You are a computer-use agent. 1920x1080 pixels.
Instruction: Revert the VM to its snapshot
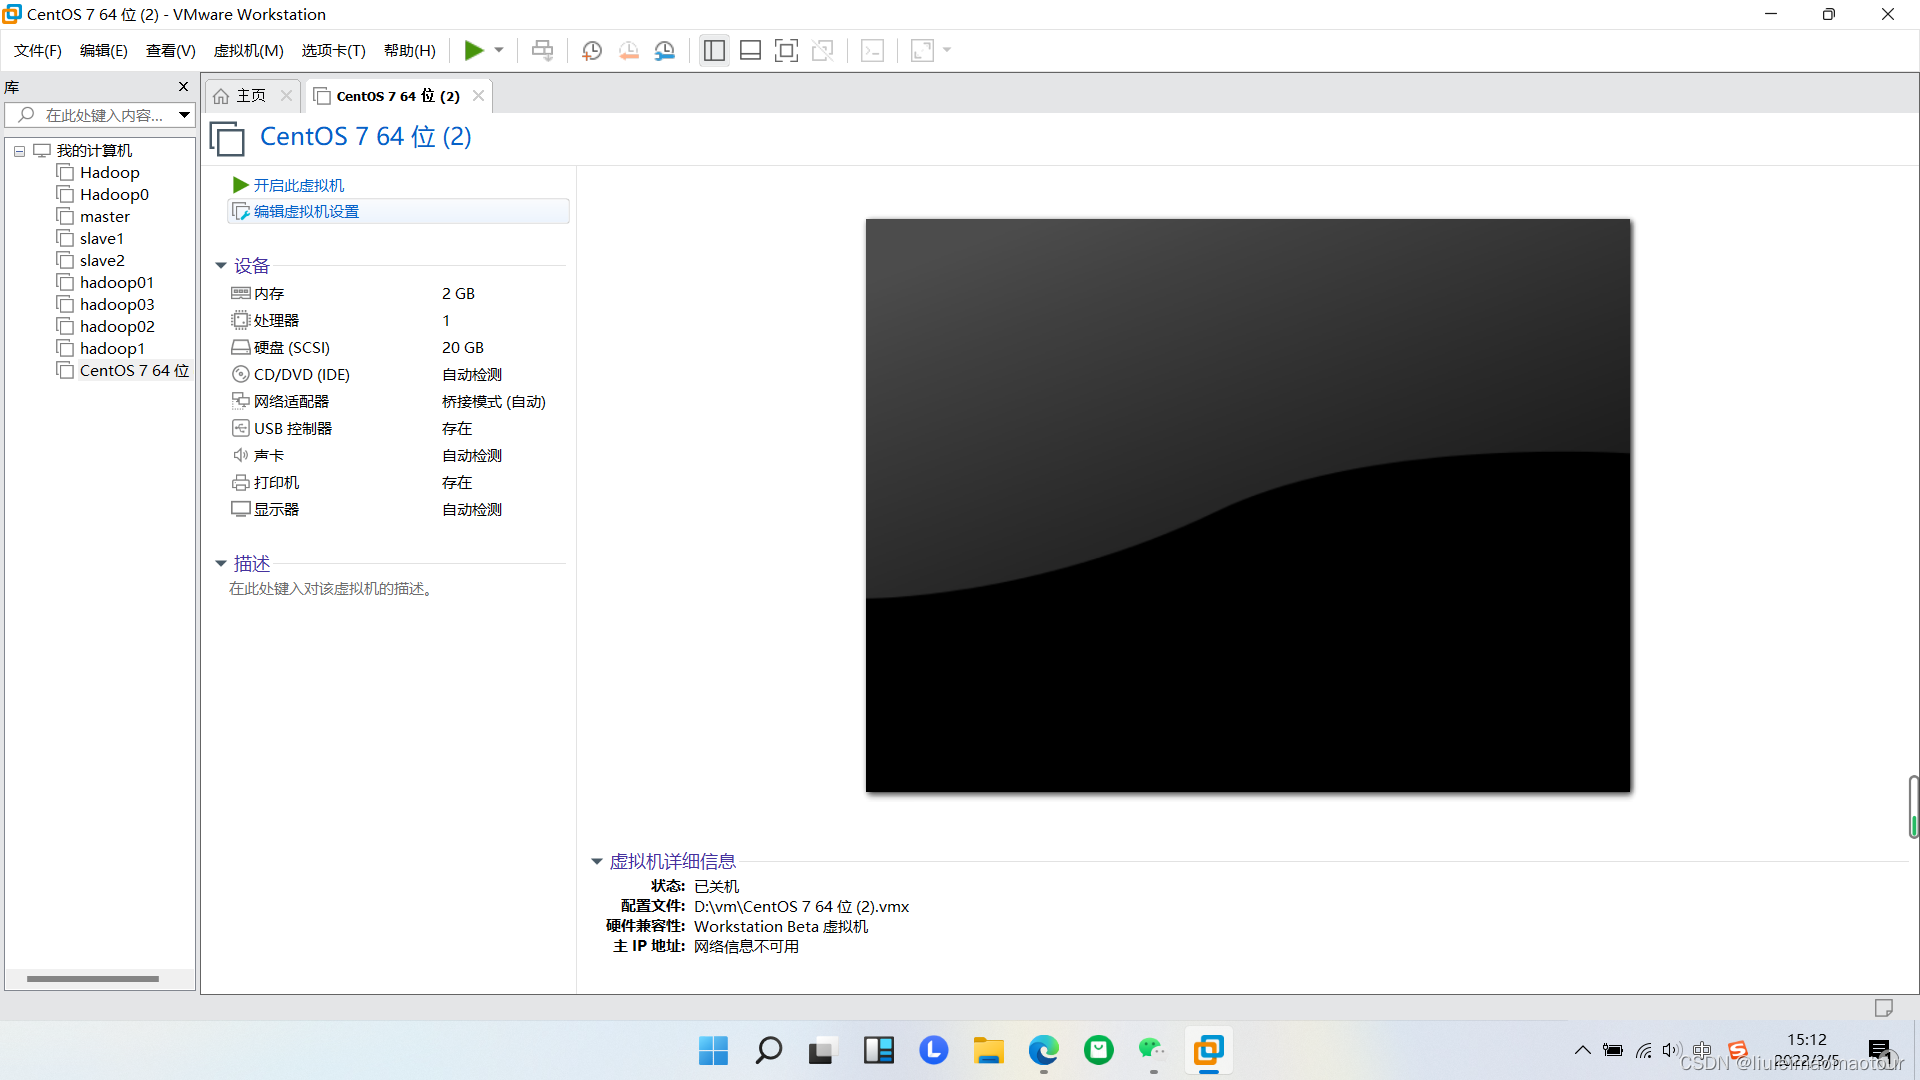coord(629,50)
